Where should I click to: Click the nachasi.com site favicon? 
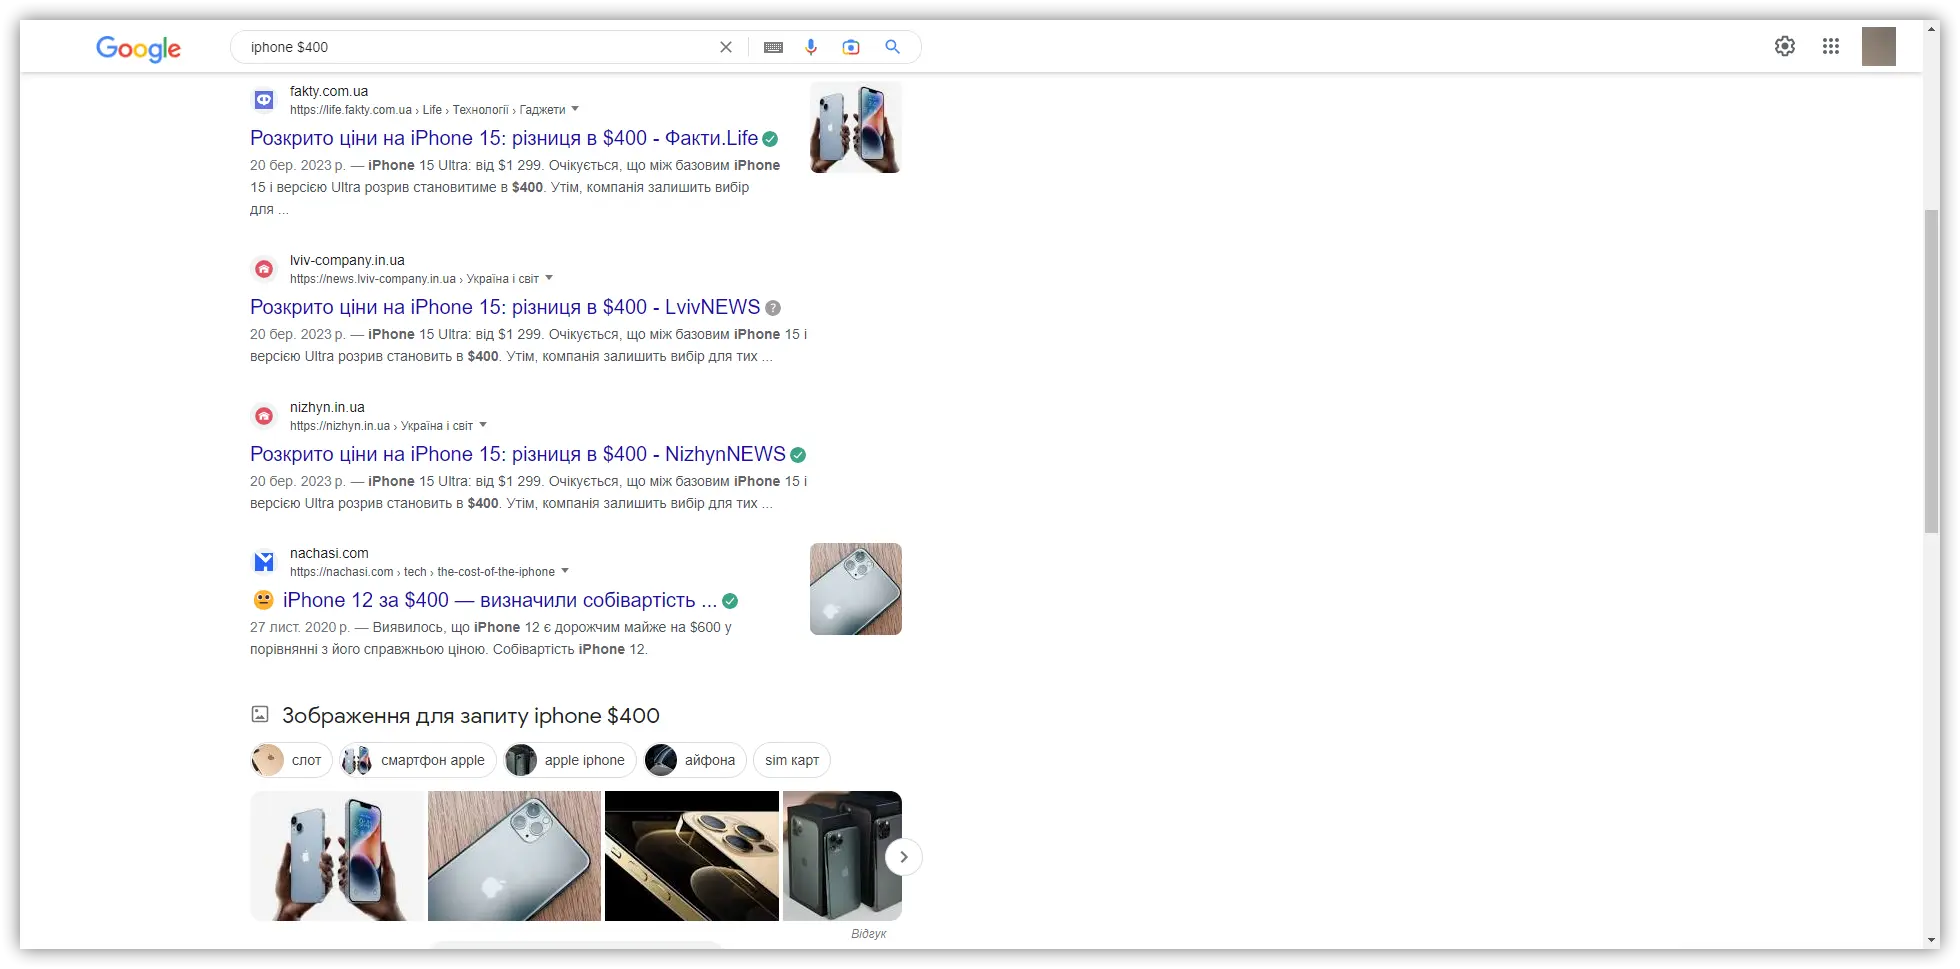point(264,562)
